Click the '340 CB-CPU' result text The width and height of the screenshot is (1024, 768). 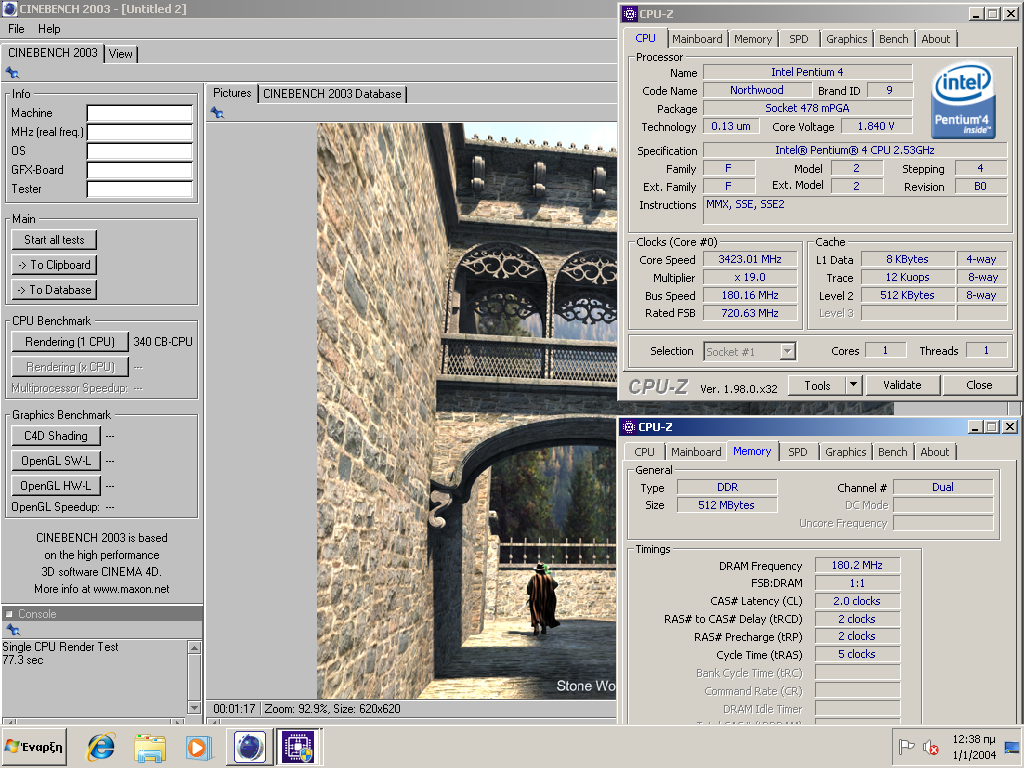(163, 342)
